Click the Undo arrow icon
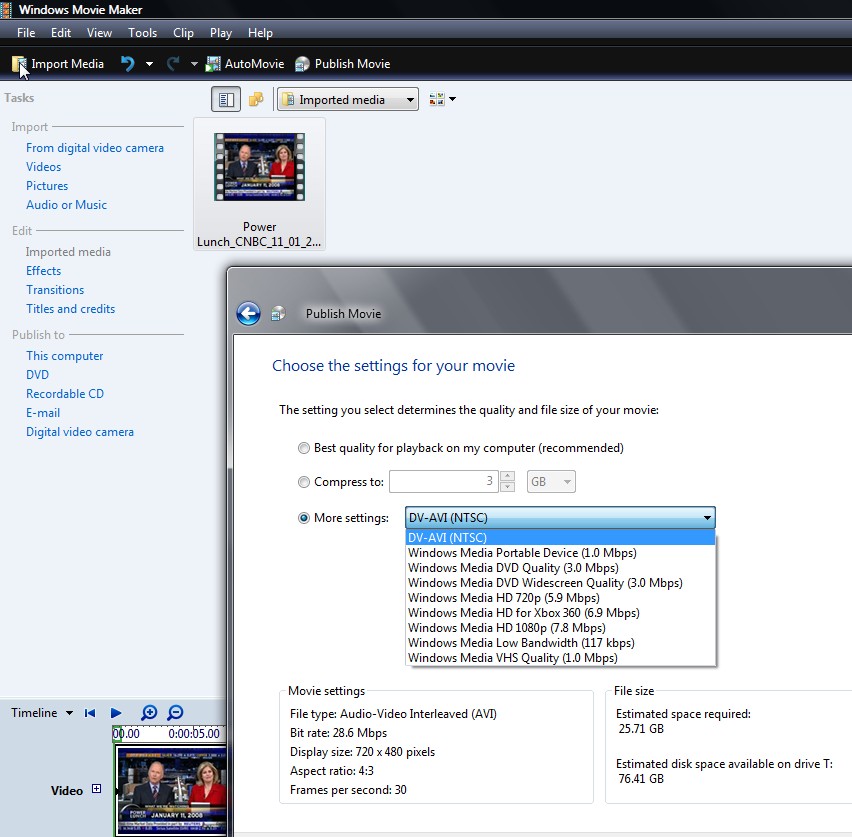The height and width of the screenshot is (837, 852). (x=128, y=64)
